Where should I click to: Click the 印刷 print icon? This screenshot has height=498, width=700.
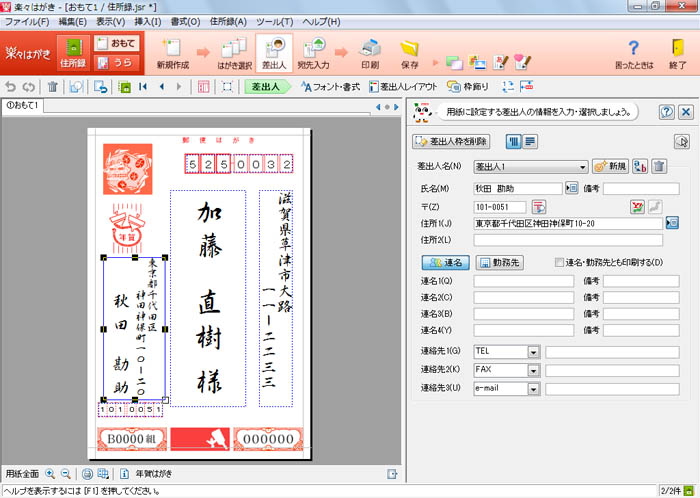point(369,53)
